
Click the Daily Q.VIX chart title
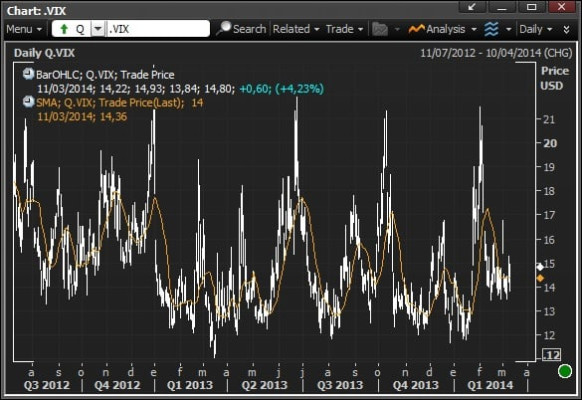(44, 53)
